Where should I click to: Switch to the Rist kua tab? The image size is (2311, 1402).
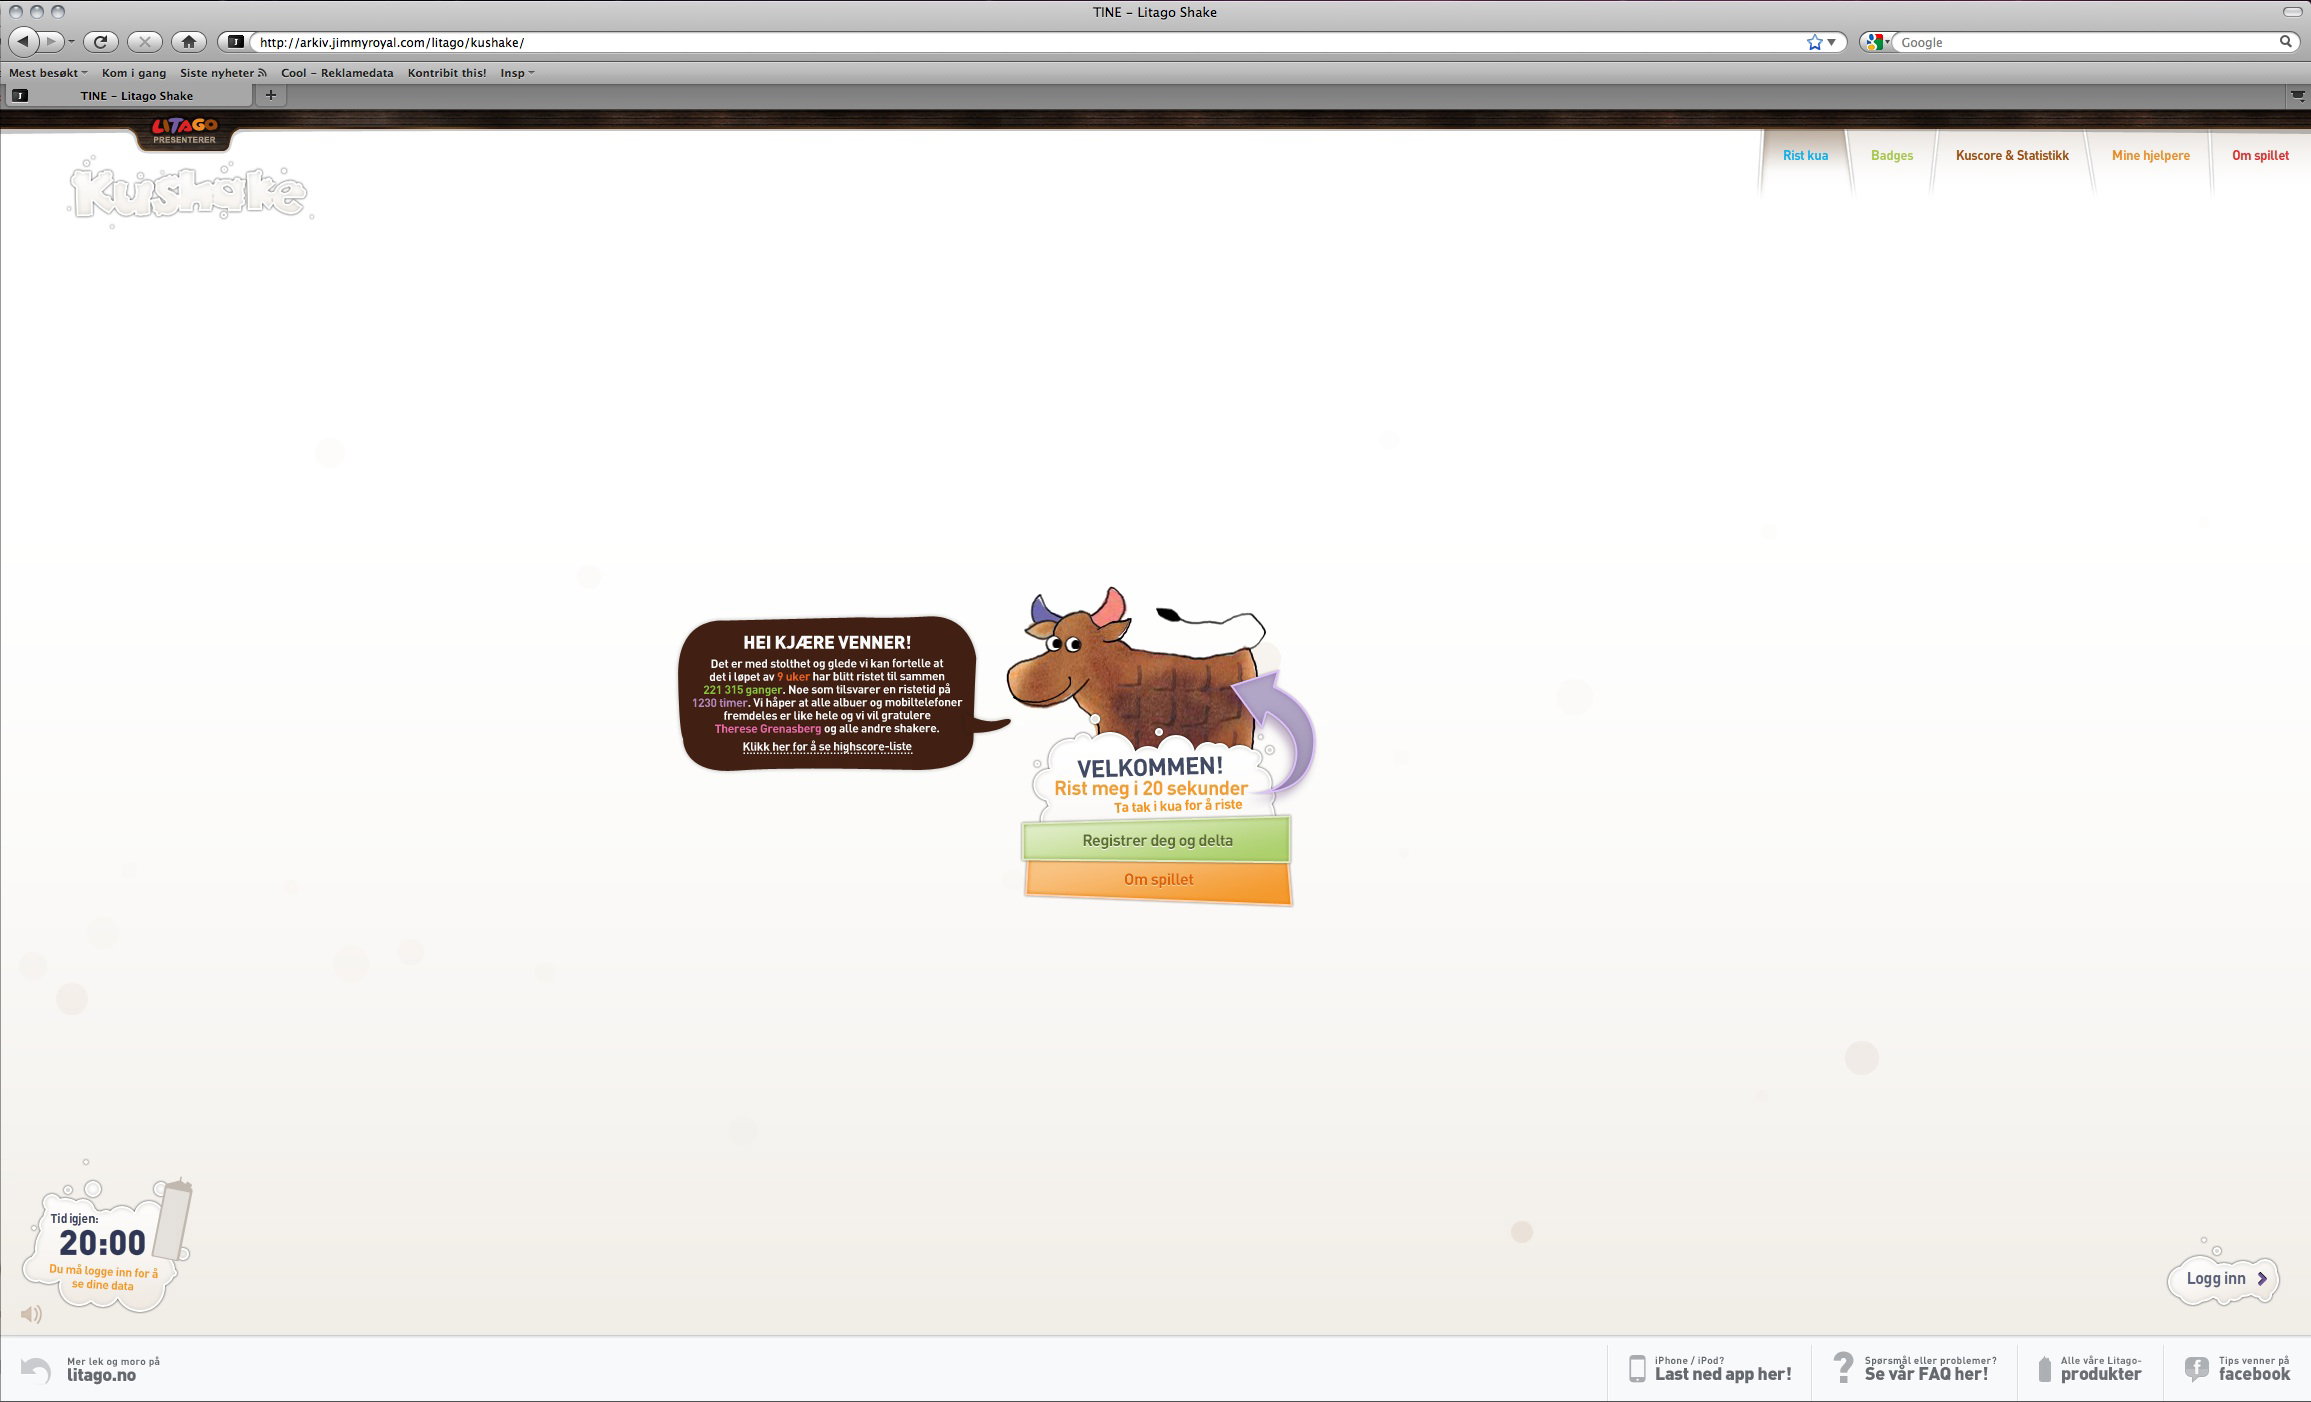[1805, 155]
